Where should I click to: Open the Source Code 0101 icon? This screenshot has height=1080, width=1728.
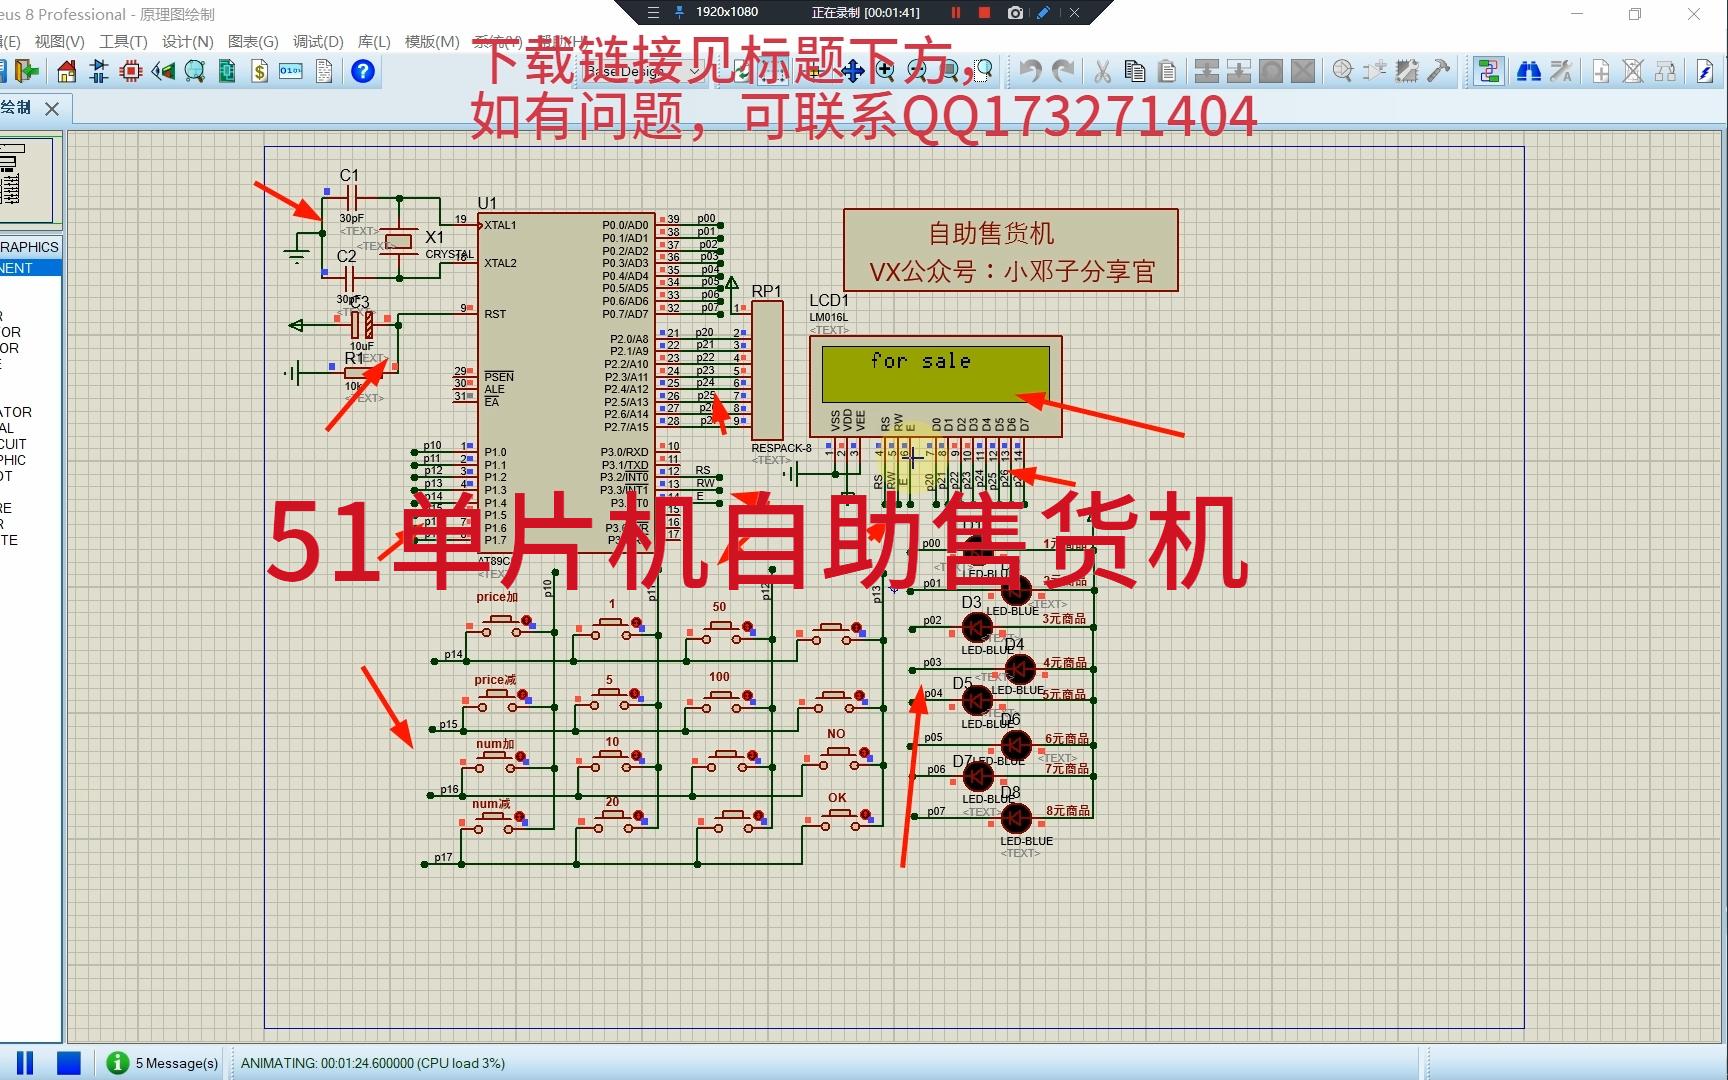pyautogui.click(x=291, y=71)
